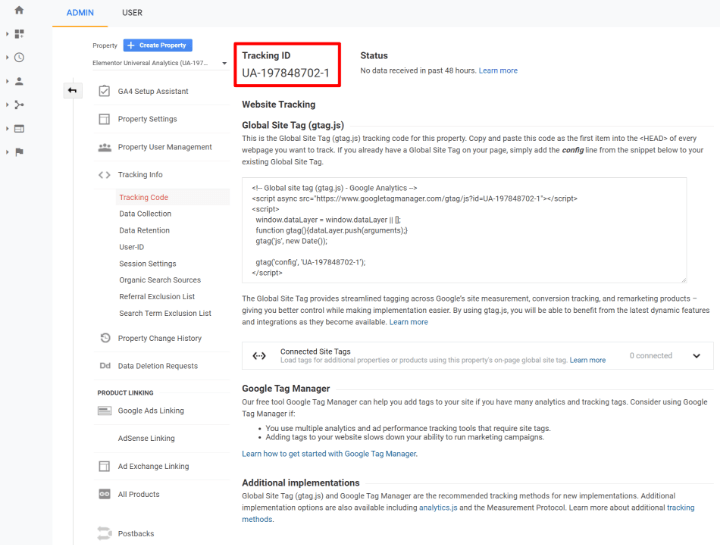720x545 pixels.
Task: Click inside the gtag.js code snippet box
Action: click(x=464, y=230)
